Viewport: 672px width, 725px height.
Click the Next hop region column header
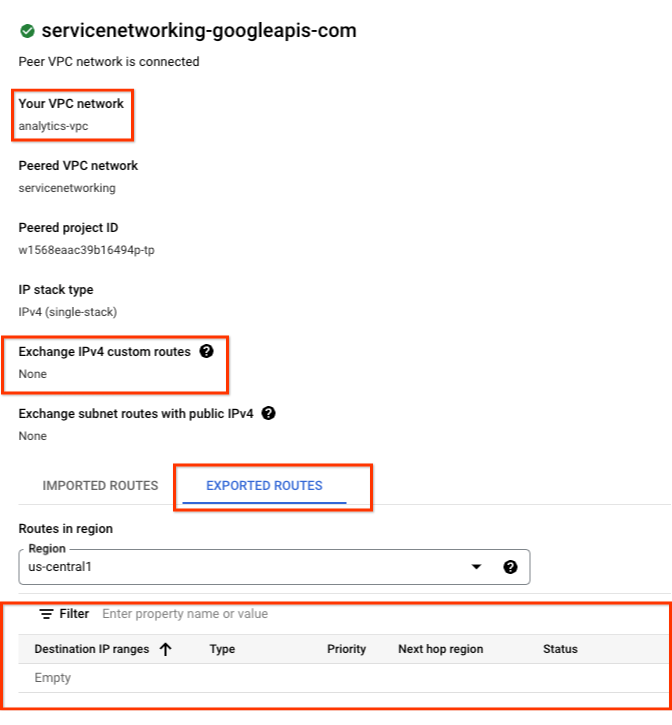coord(440,649)
